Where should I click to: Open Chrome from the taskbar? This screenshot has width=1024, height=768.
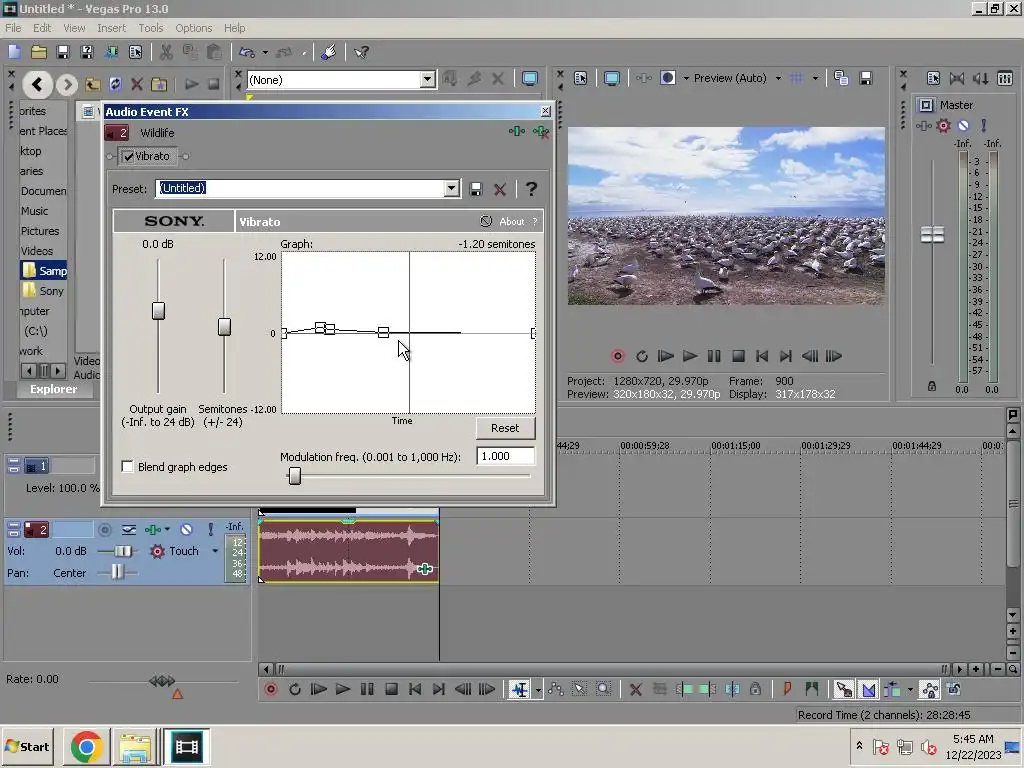(87, 746)
